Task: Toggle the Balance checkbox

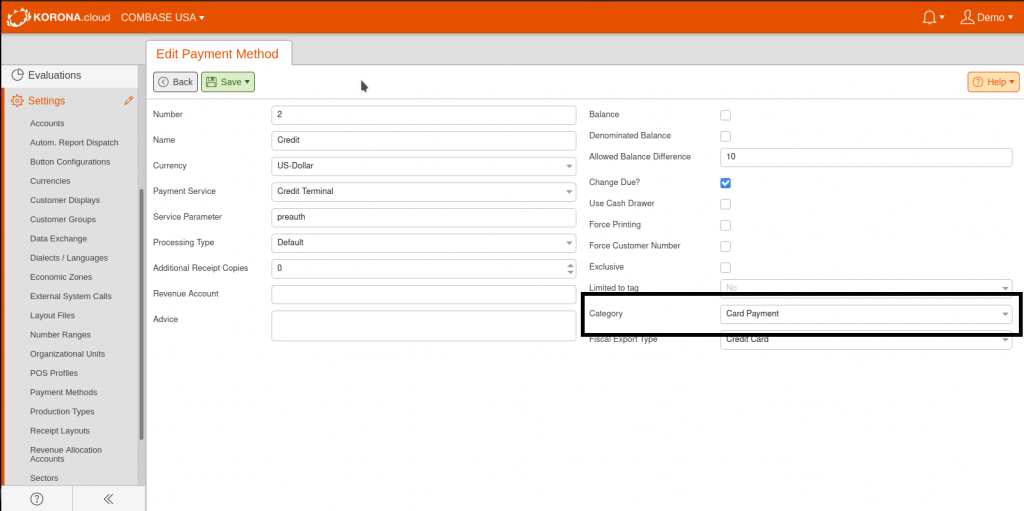Action: 725,115
